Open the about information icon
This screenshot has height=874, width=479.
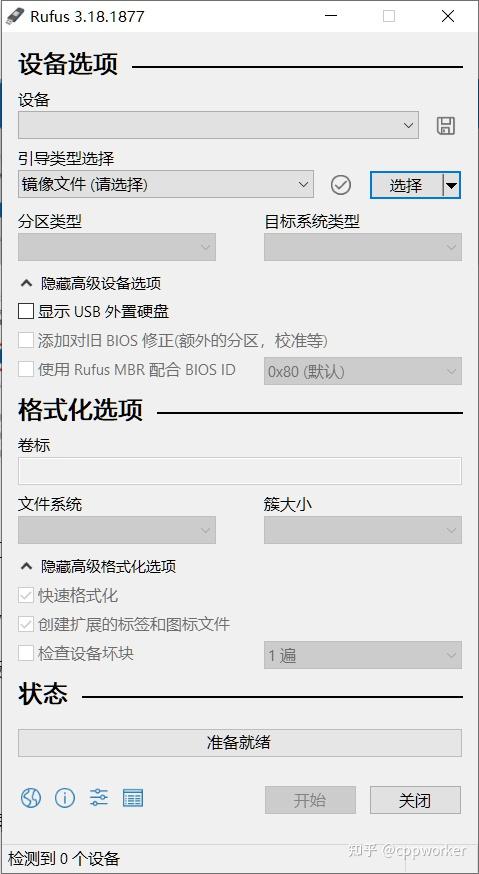click(65, 798)
